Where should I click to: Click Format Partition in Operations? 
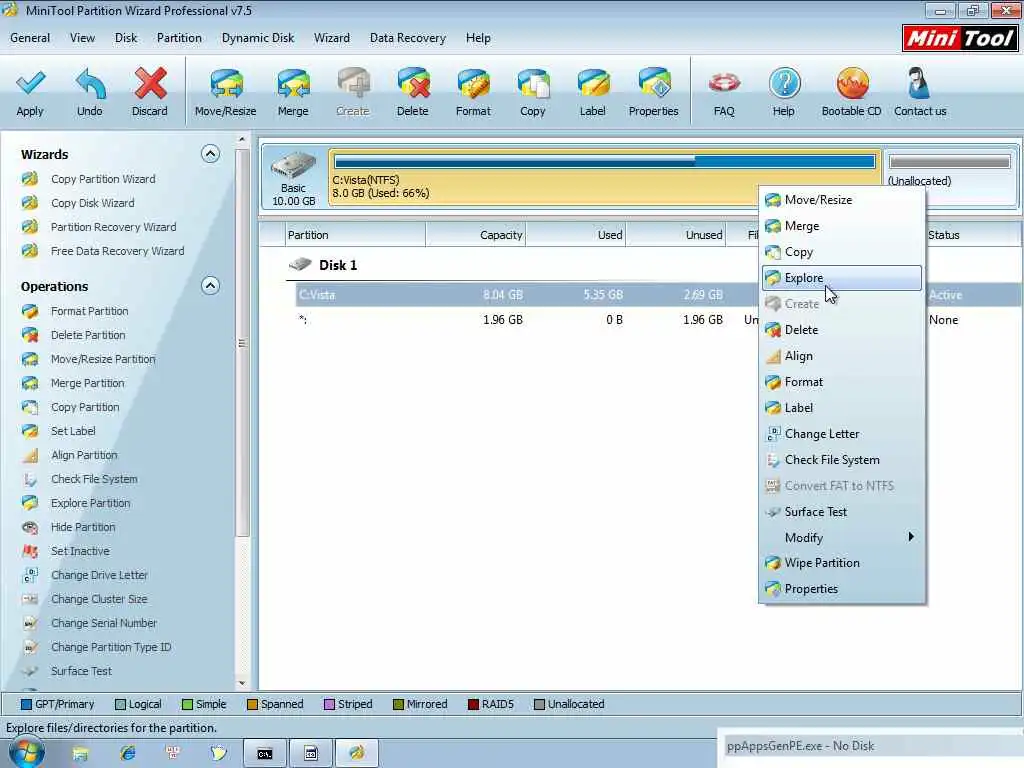click(89, 312)
